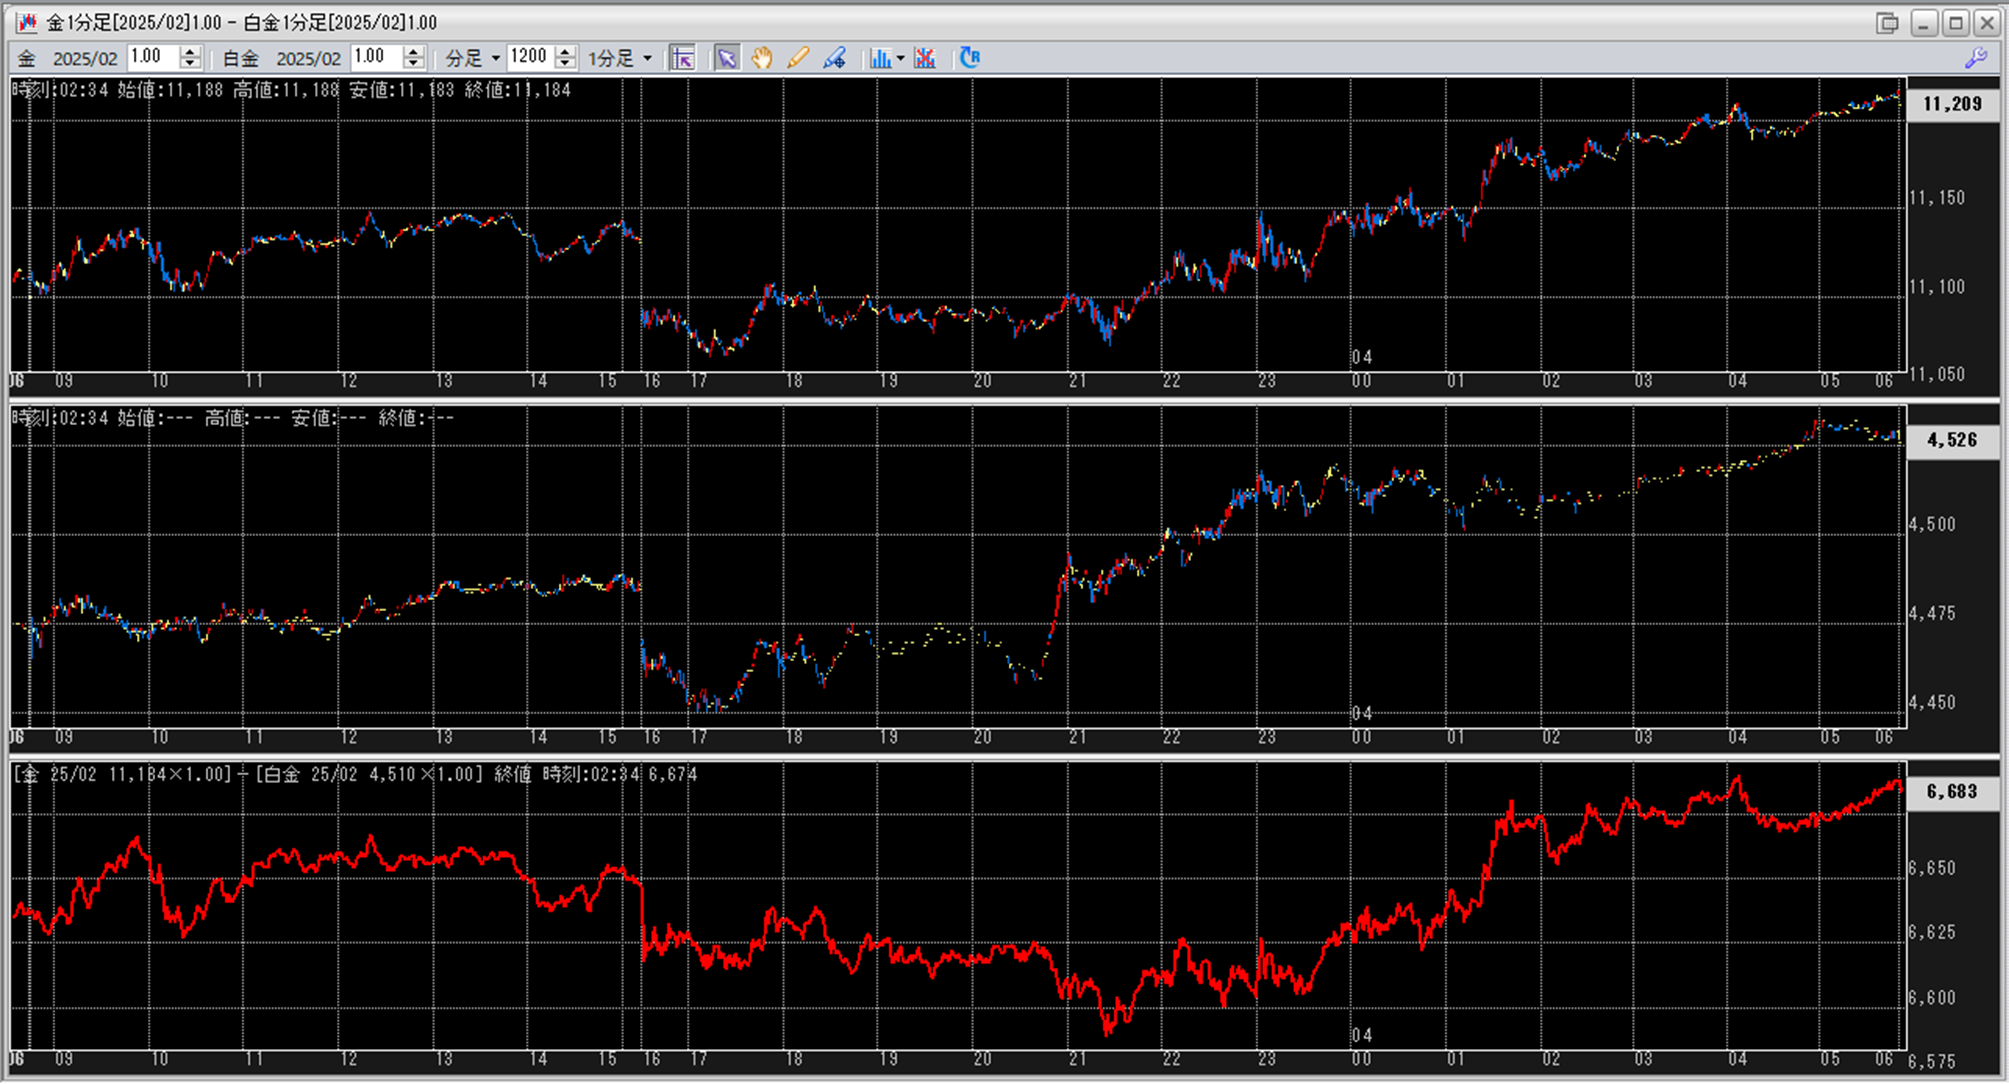The image size is (2009, 1084).
Task: Open the 分足 timeframe type dropdown
Action: 473,58
